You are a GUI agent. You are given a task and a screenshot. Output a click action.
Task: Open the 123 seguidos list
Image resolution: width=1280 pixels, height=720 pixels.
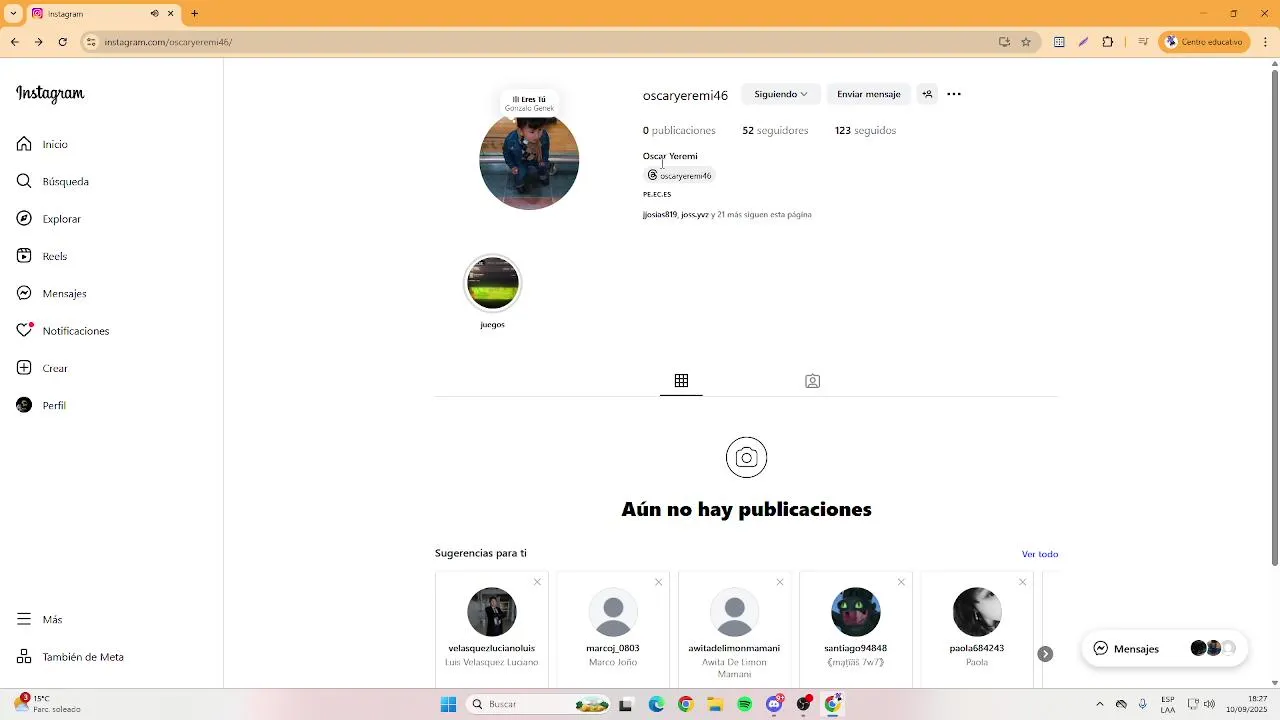point(865,131)
